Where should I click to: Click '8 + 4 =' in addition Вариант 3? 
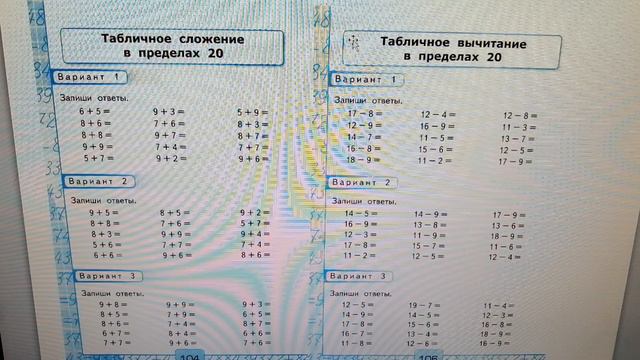pos(182,334)
